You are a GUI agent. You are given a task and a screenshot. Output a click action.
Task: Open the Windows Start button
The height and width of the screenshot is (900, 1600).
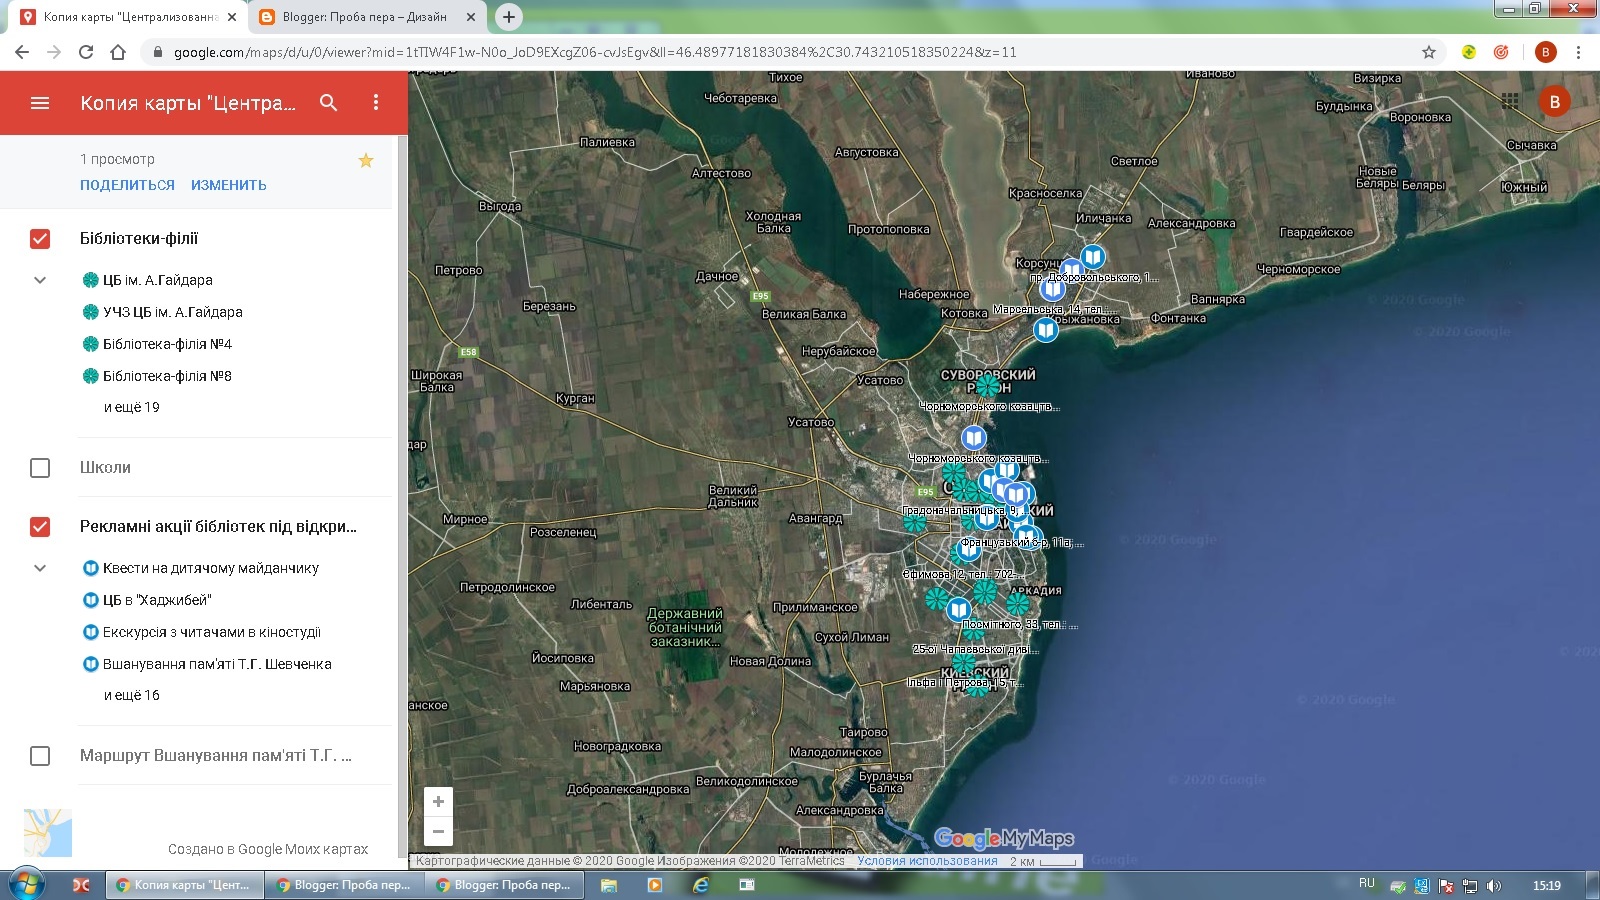click(27, 885)
